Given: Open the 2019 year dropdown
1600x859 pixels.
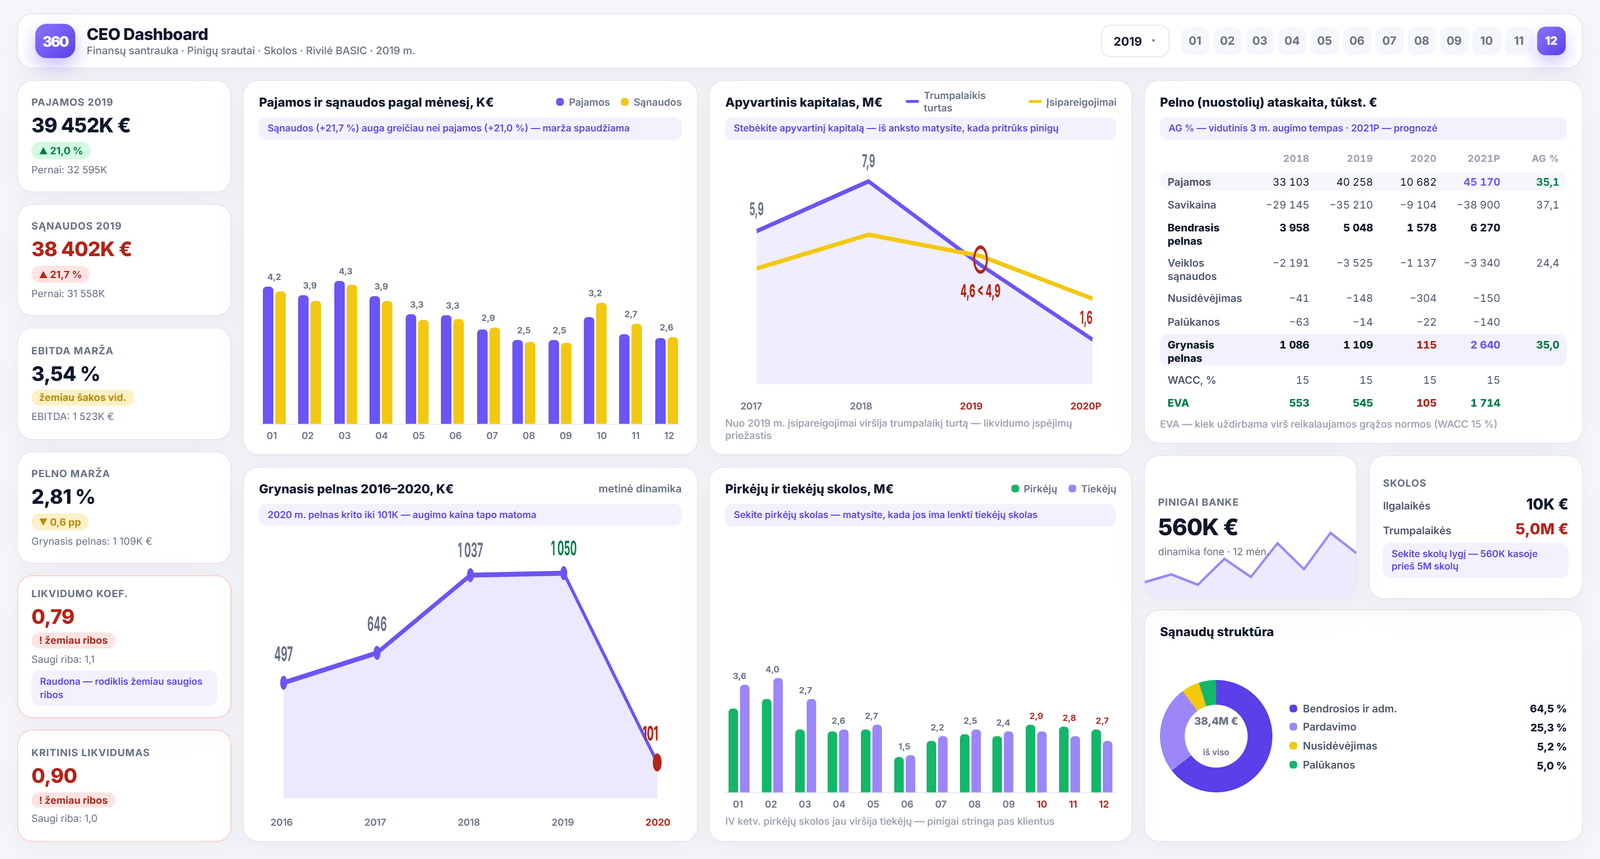Looking at the screenshot, I should pos(1135,41).
